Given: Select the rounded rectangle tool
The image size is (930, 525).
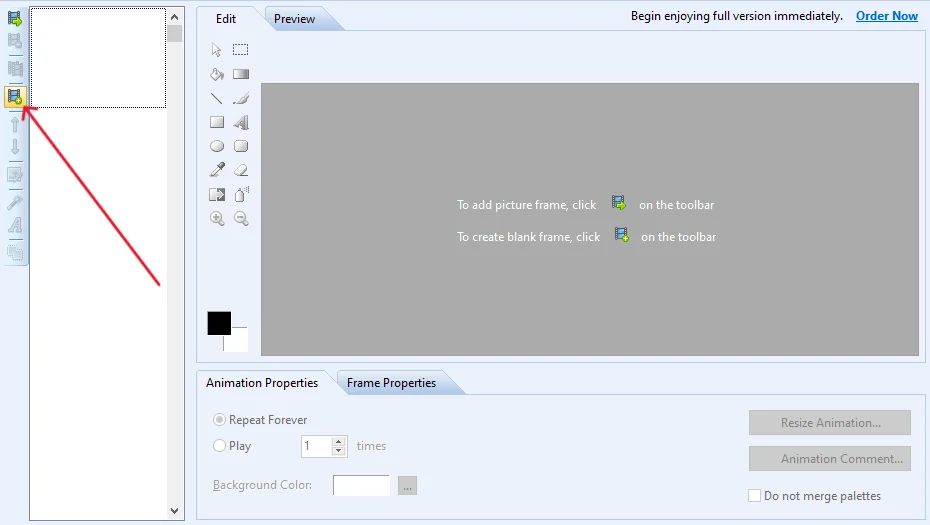Looking at the screenshot, I should [241, 146].
